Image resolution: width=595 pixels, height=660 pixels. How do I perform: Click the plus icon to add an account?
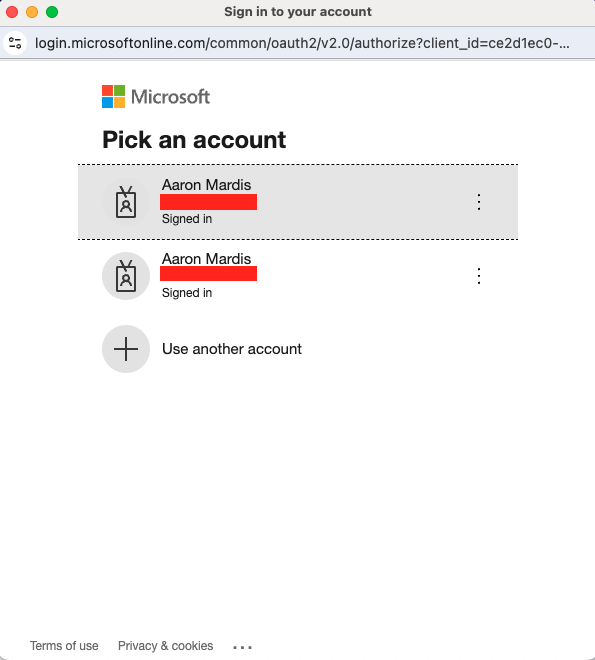click(126, 349)
